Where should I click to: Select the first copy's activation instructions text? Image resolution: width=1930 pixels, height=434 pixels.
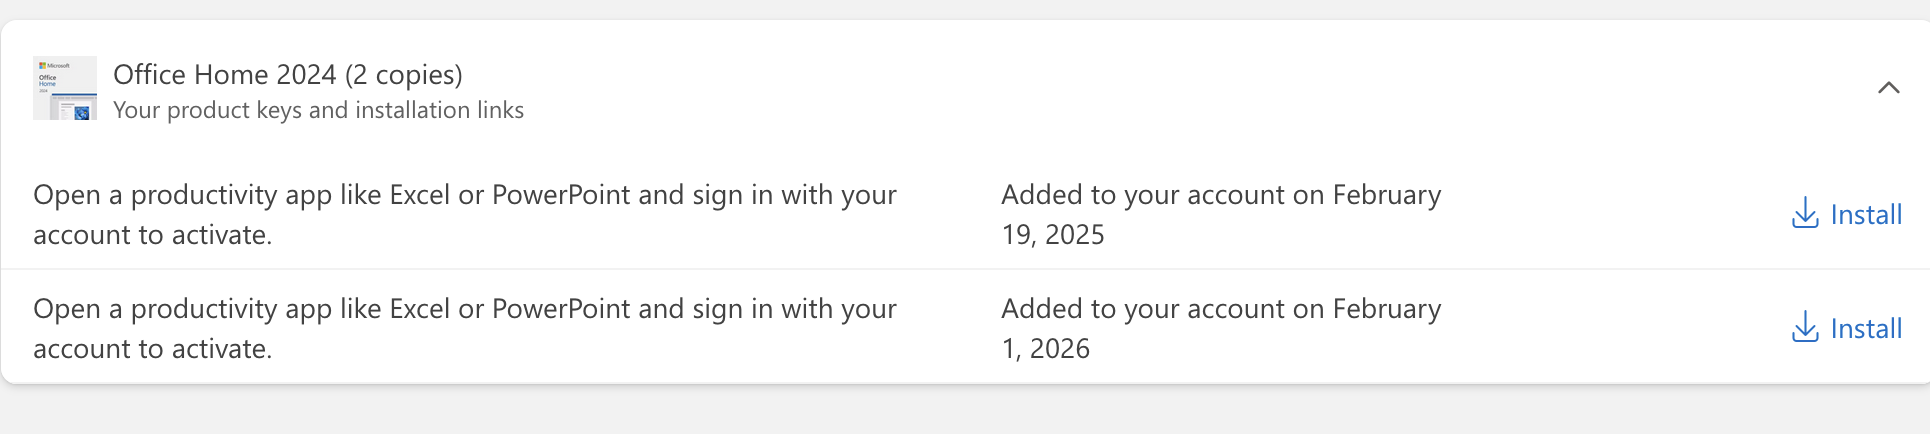tap(464, 214)
